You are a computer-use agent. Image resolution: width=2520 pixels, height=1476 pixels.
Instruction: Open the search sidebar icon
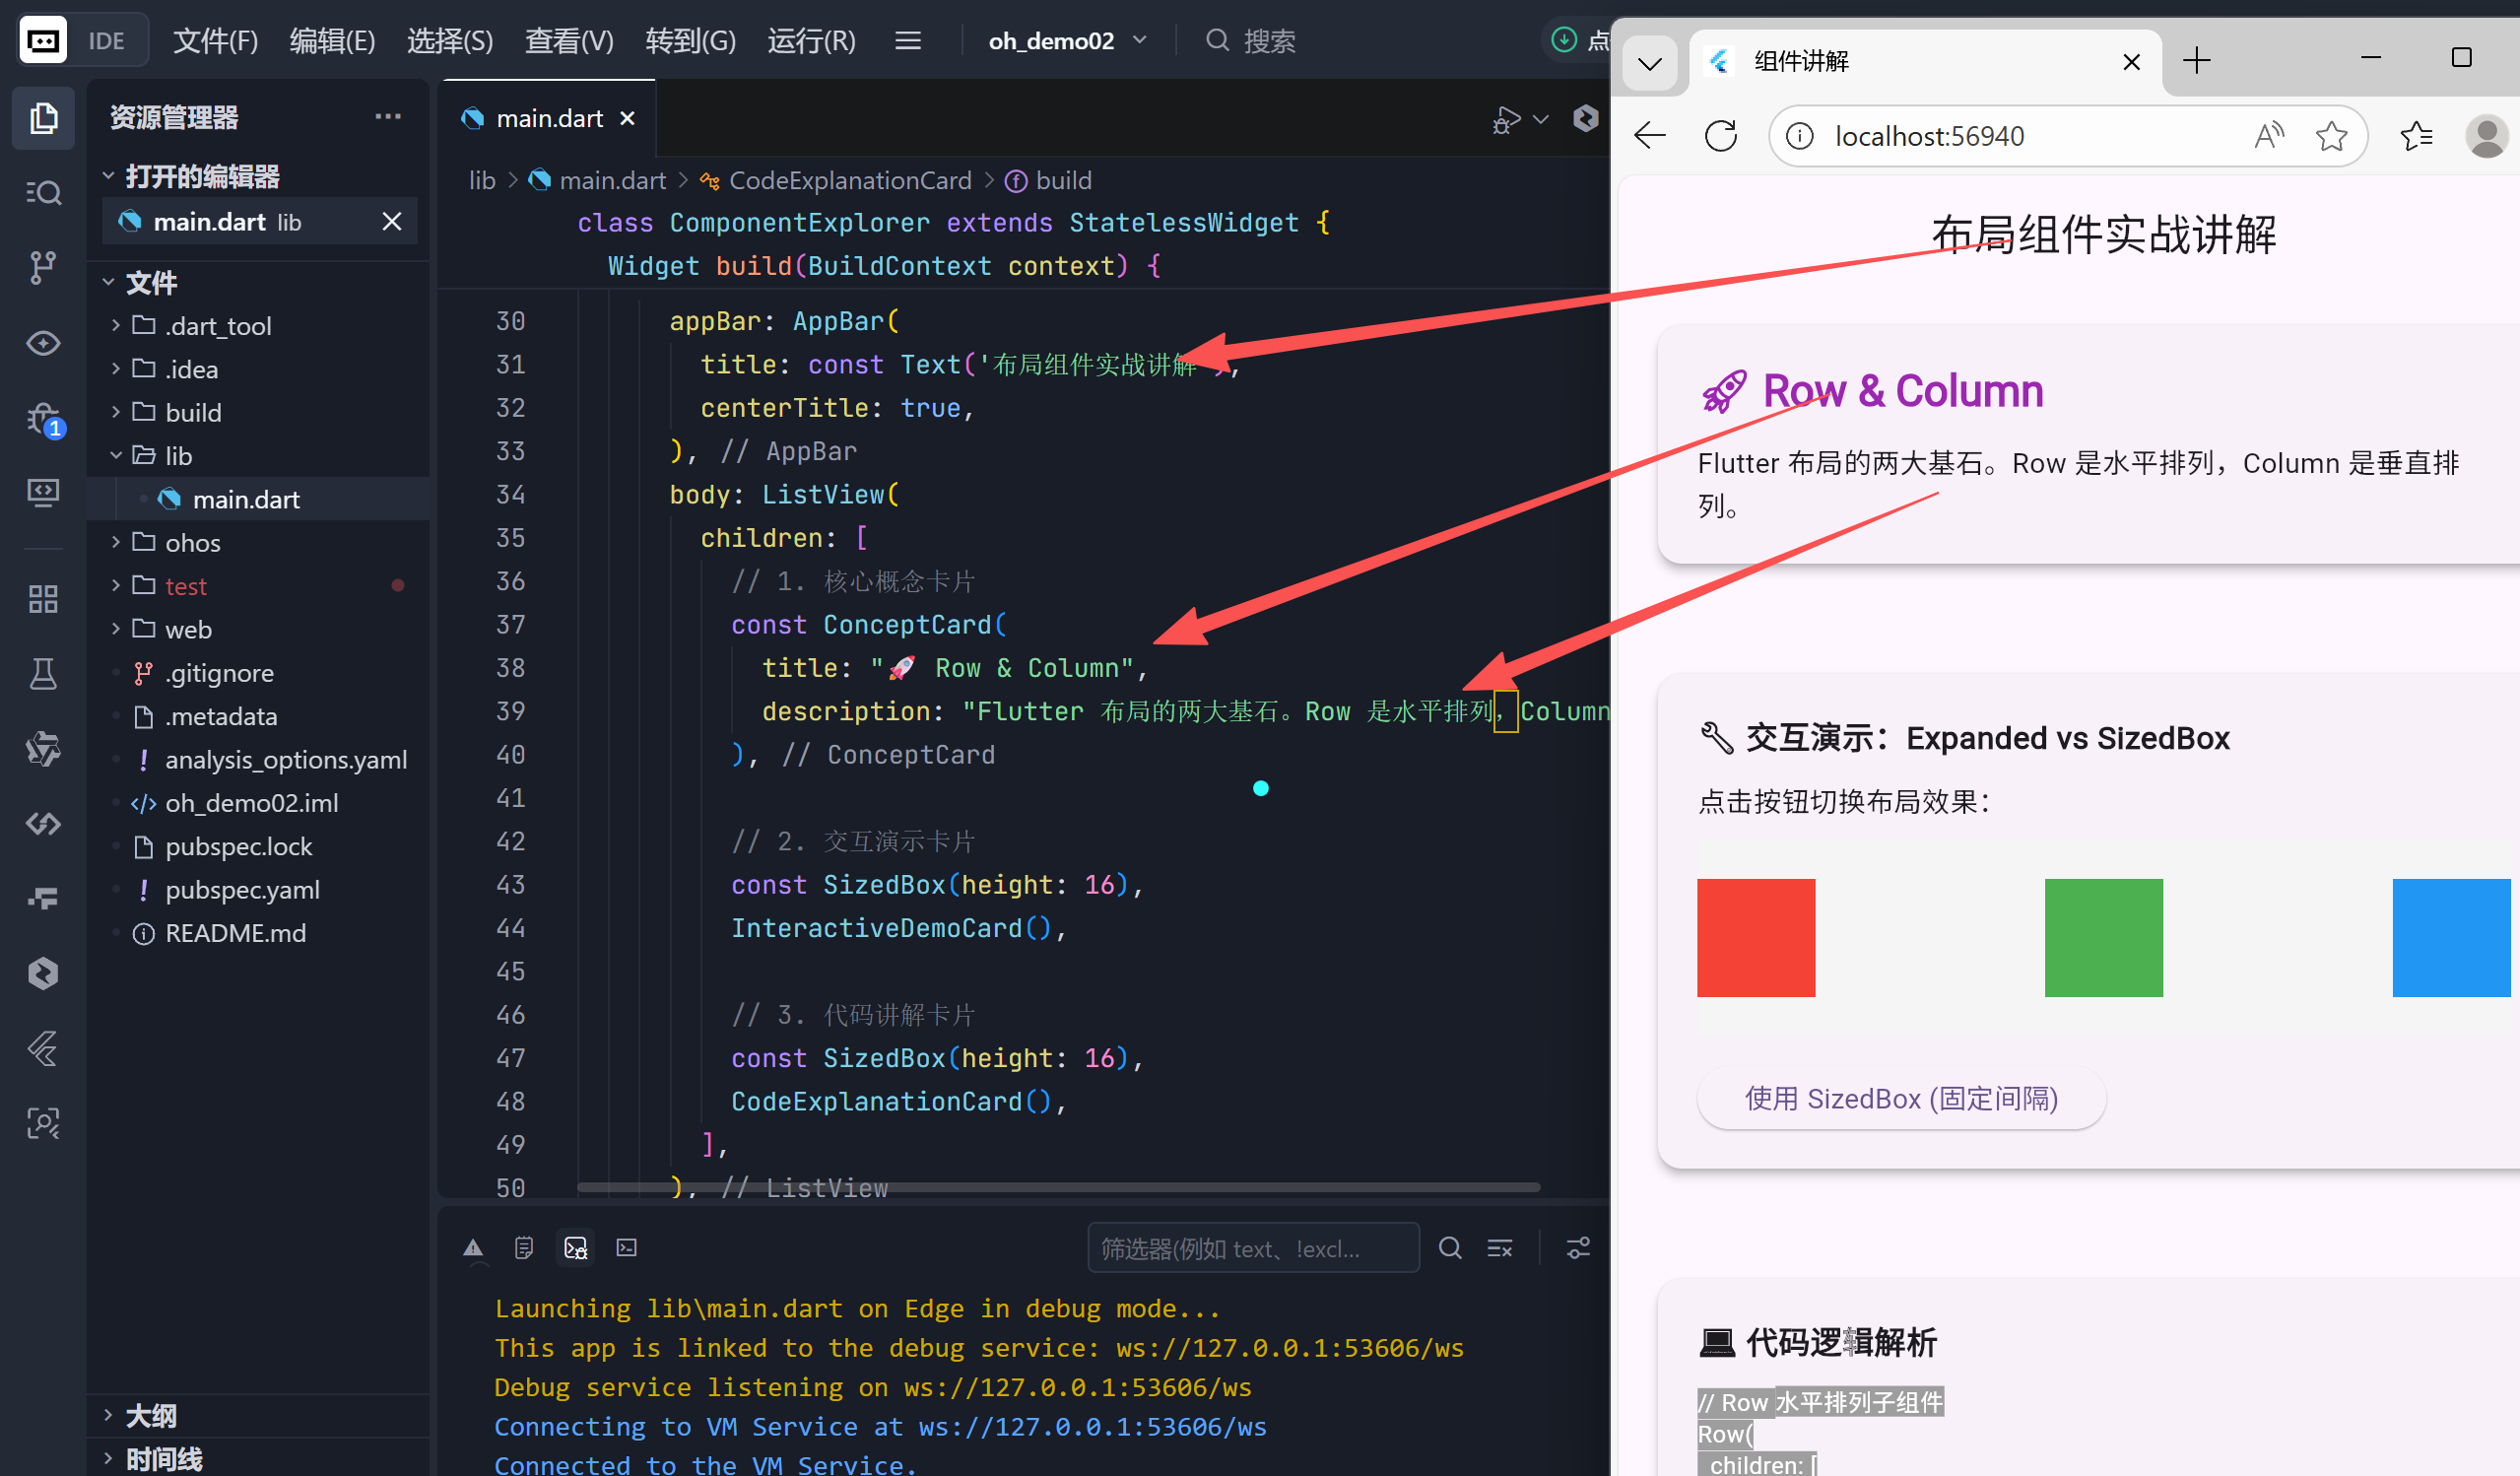pyautogui.click(x=42, y=192)
